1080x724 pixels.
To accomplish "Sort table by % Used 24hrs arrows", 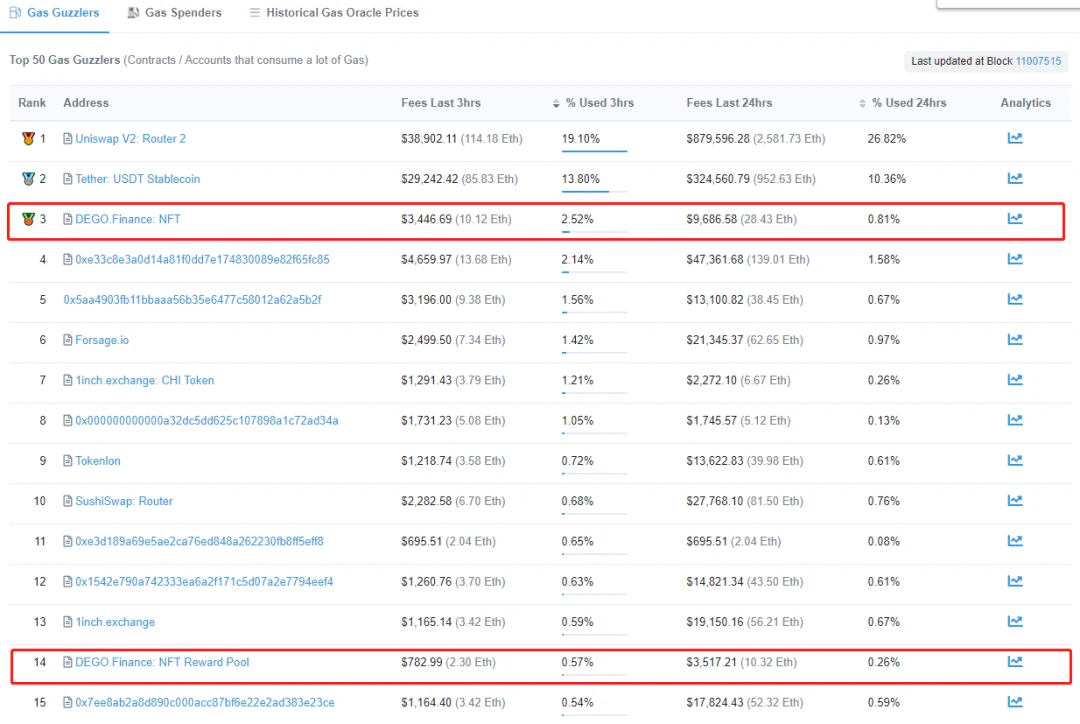I will (862, 103).
